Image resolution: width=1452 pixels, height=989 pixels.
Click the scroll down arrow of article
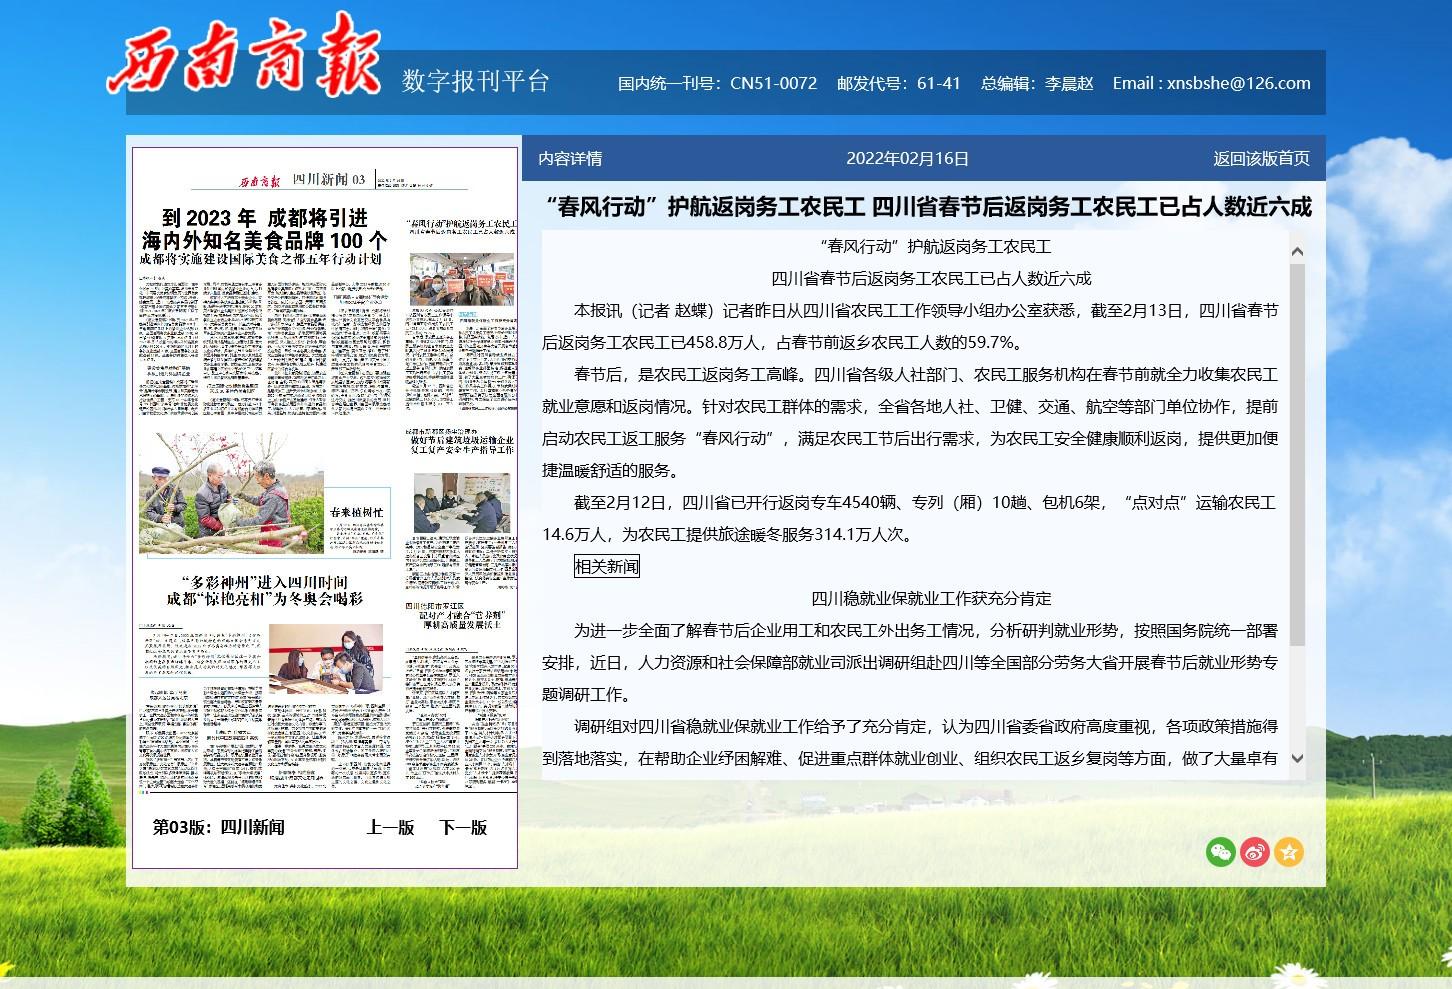pos(1297,758)
